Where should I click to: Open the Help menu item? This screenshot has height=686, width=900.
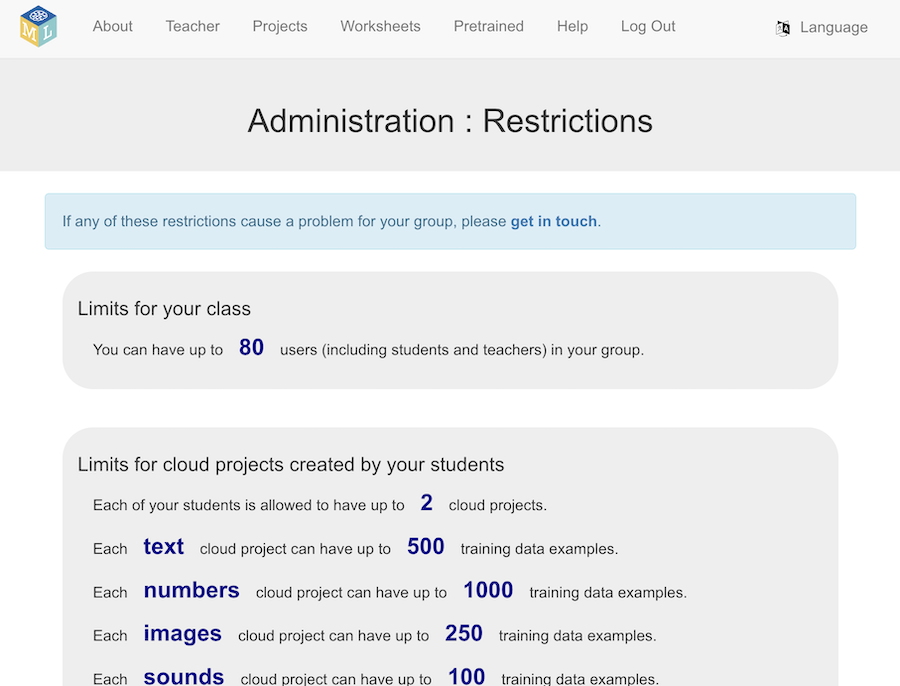[x=572, y=26]
